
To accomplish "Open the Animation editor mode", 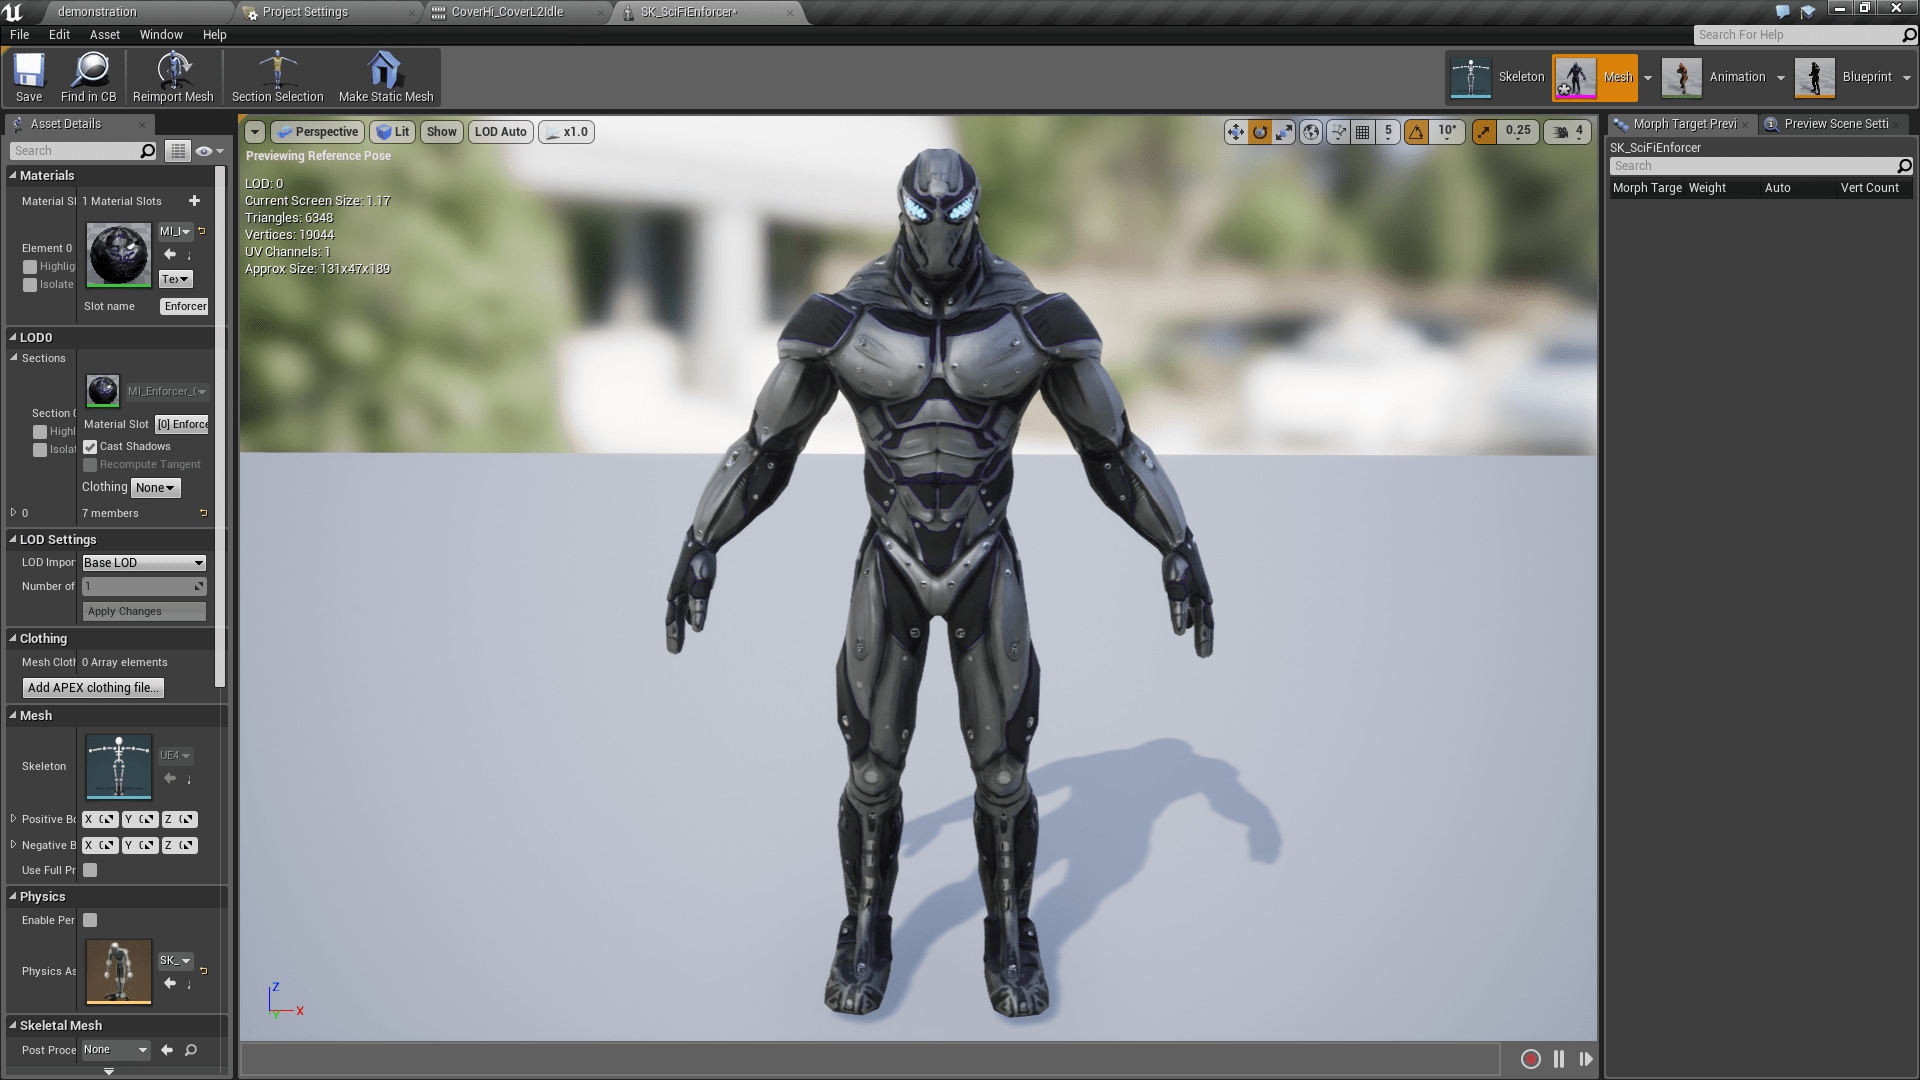I will coord(1681,77).
